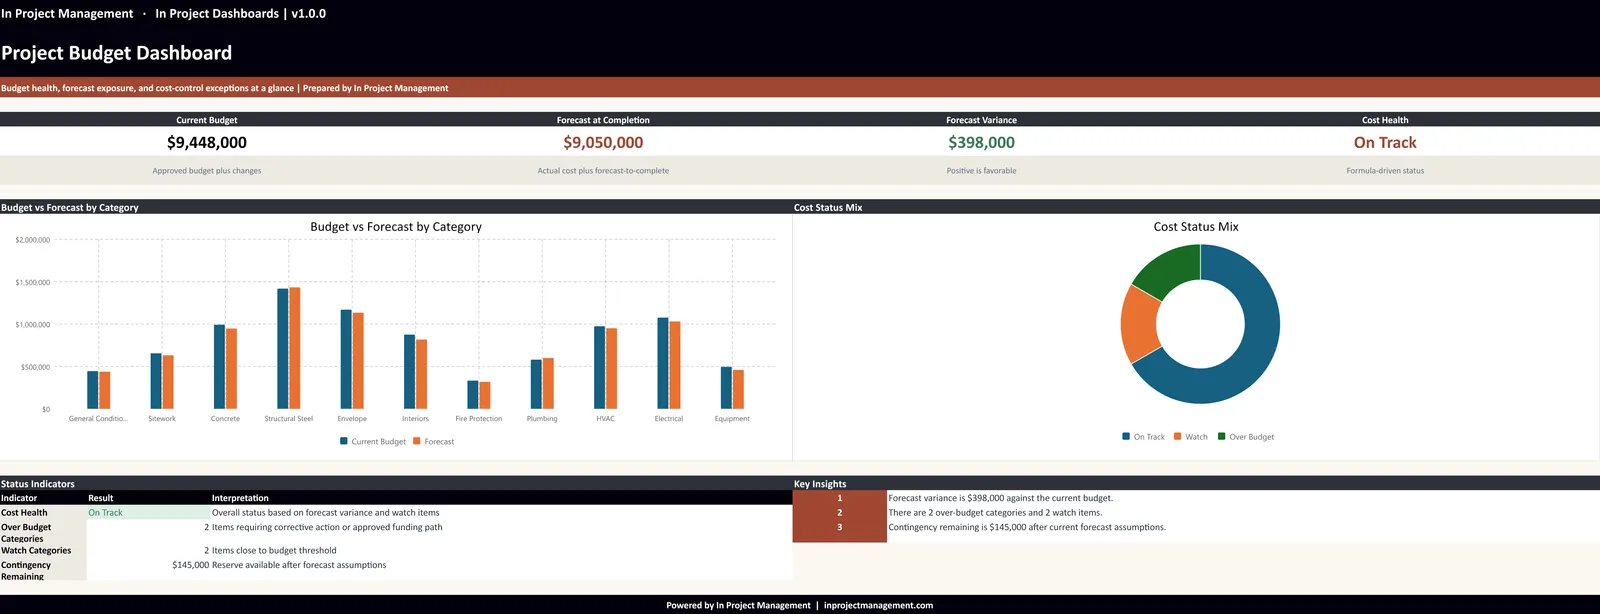Click Actual cost plus forecast-to-complete caption
The image size is (1600, 614).
pos(603,171)
